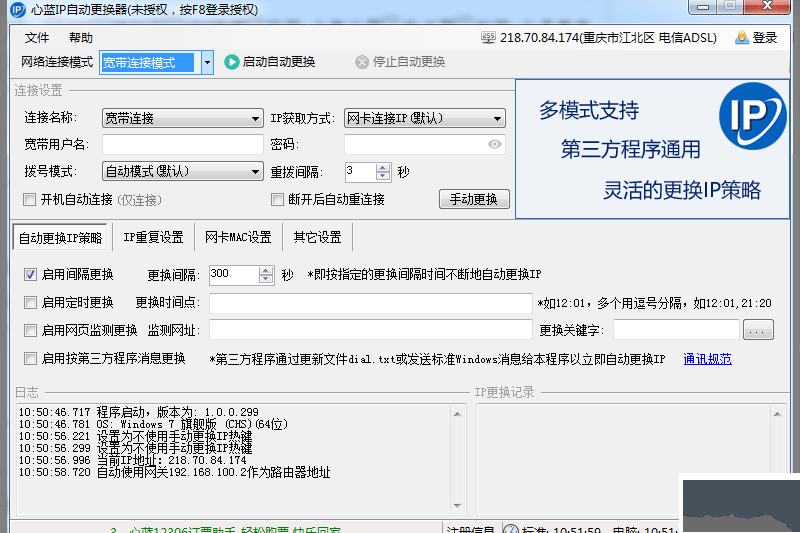Click the 登录 login link
Screen dimensions: 800x533
[764, 38]
